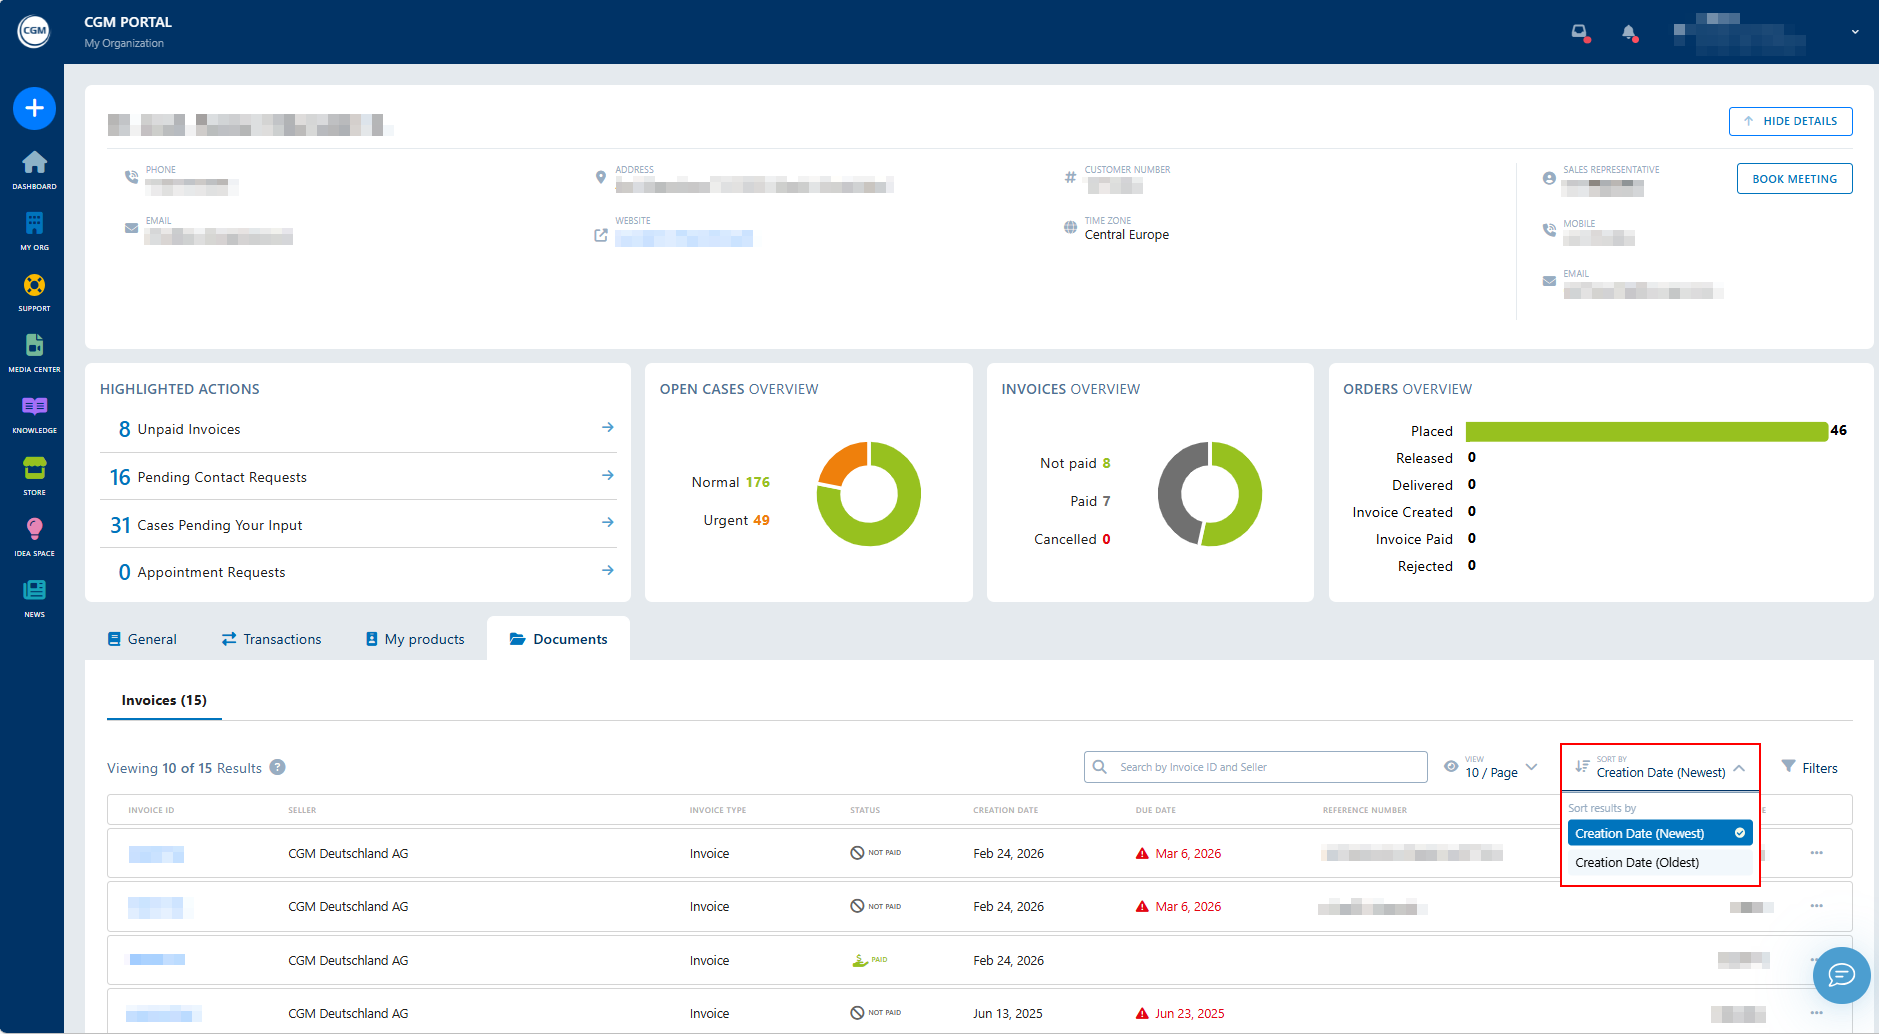Select Creation Date (Oldest) sort option
Screen dimensions: 1879x1034
coord(1660,862)
